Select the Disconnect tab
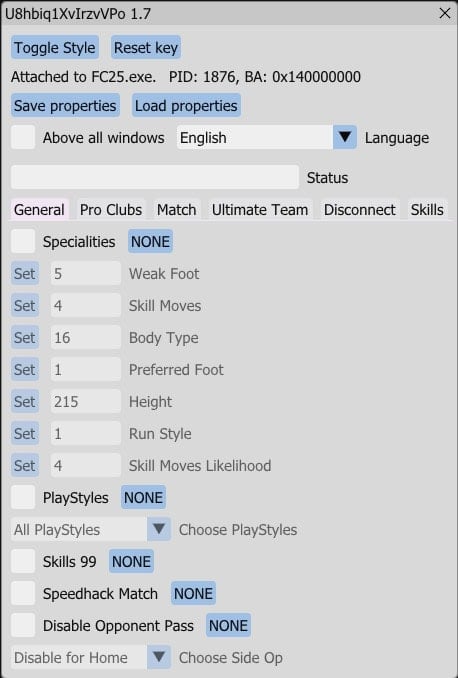458x678 pixels. (x=359, y=210)
